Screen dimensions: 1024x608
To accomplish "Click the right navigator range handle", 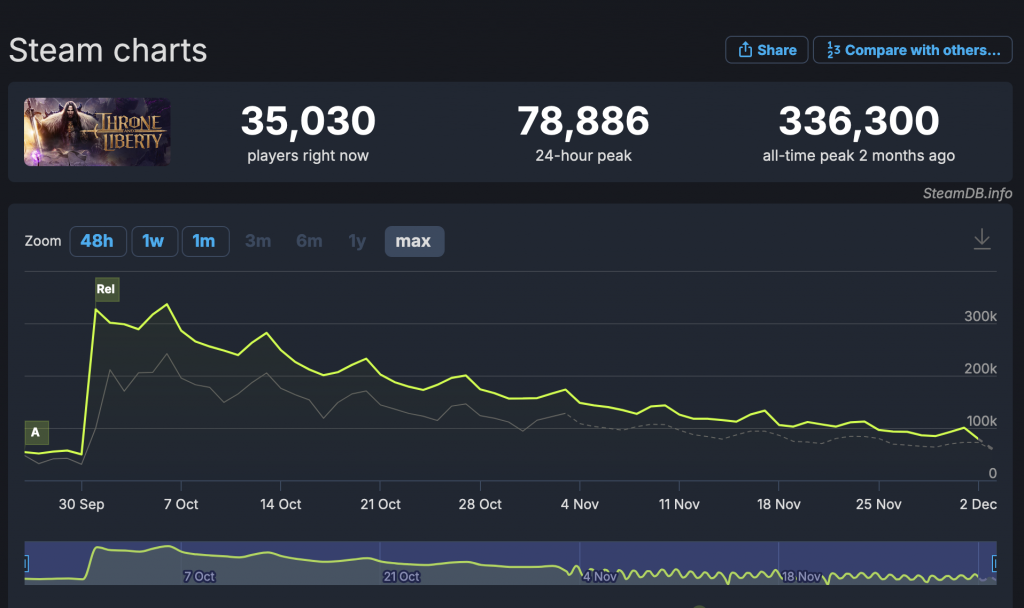I will 995,563.
